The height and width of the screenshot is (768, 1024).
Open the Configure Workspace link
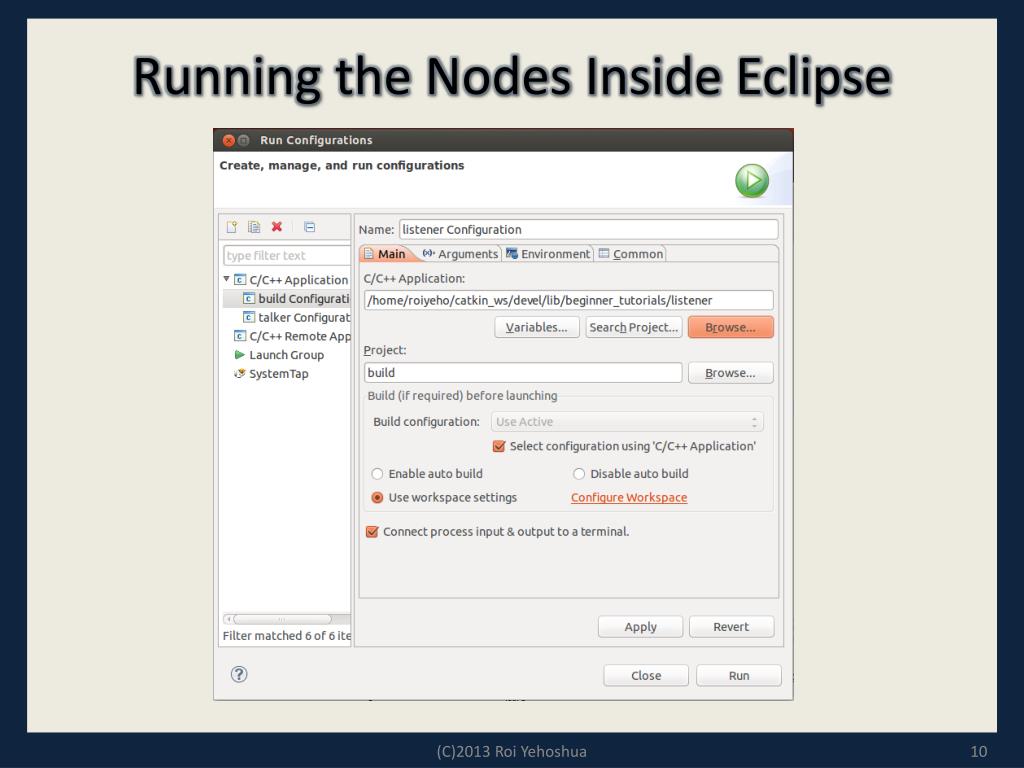629,498
